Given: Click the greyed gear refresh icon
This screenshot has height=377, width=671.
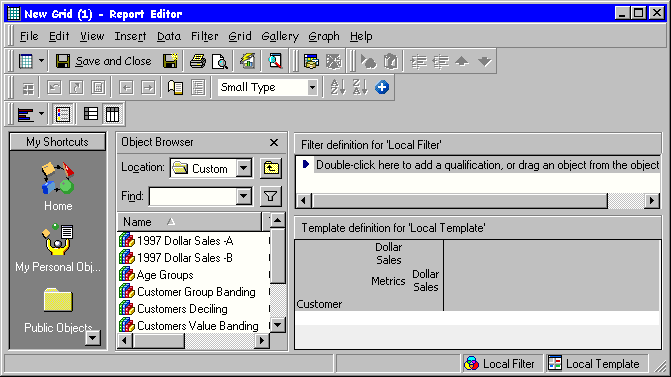Looking at the screenshot, I should point(333,61).
